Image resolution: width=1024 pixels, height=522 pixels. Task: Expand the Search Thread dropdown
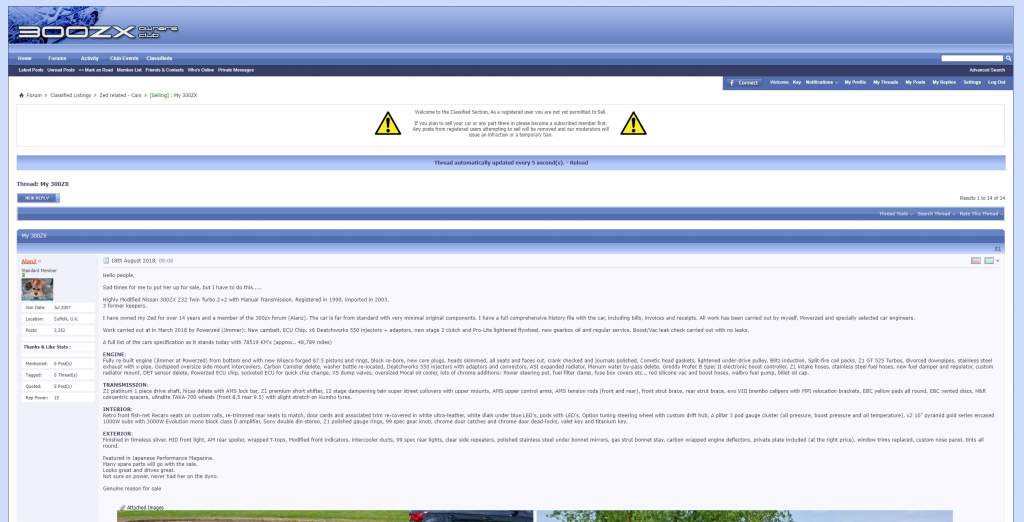pos(938,214)
